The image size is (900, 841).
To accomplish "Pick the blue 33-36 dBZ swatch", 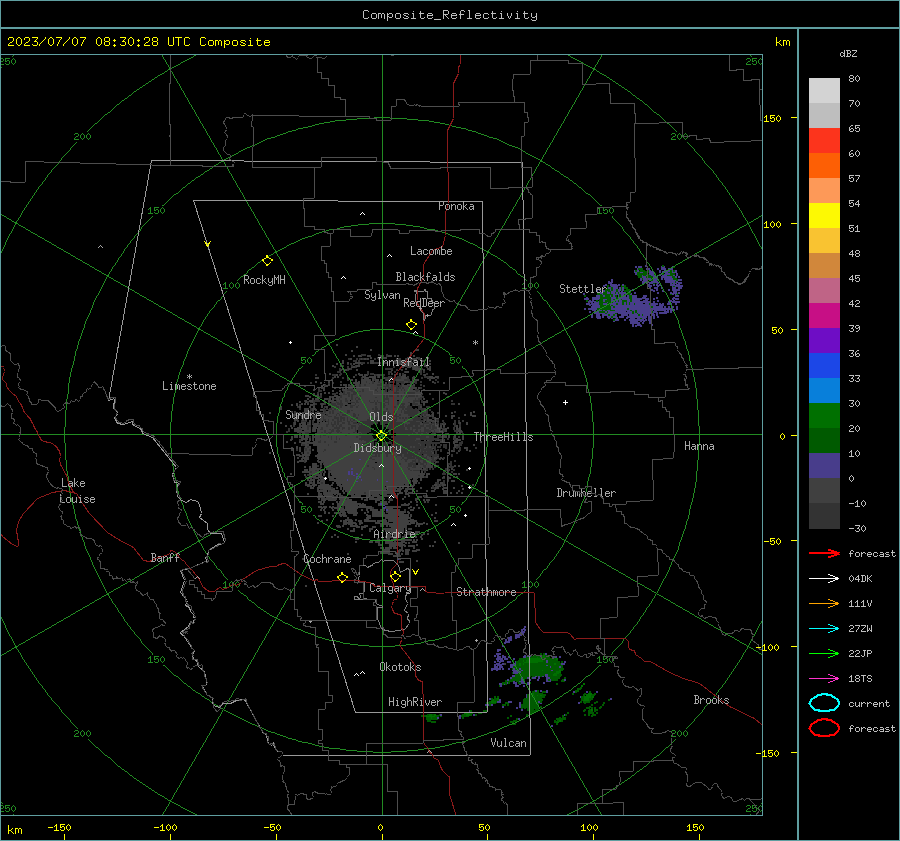I will click(x=824, y=366).
